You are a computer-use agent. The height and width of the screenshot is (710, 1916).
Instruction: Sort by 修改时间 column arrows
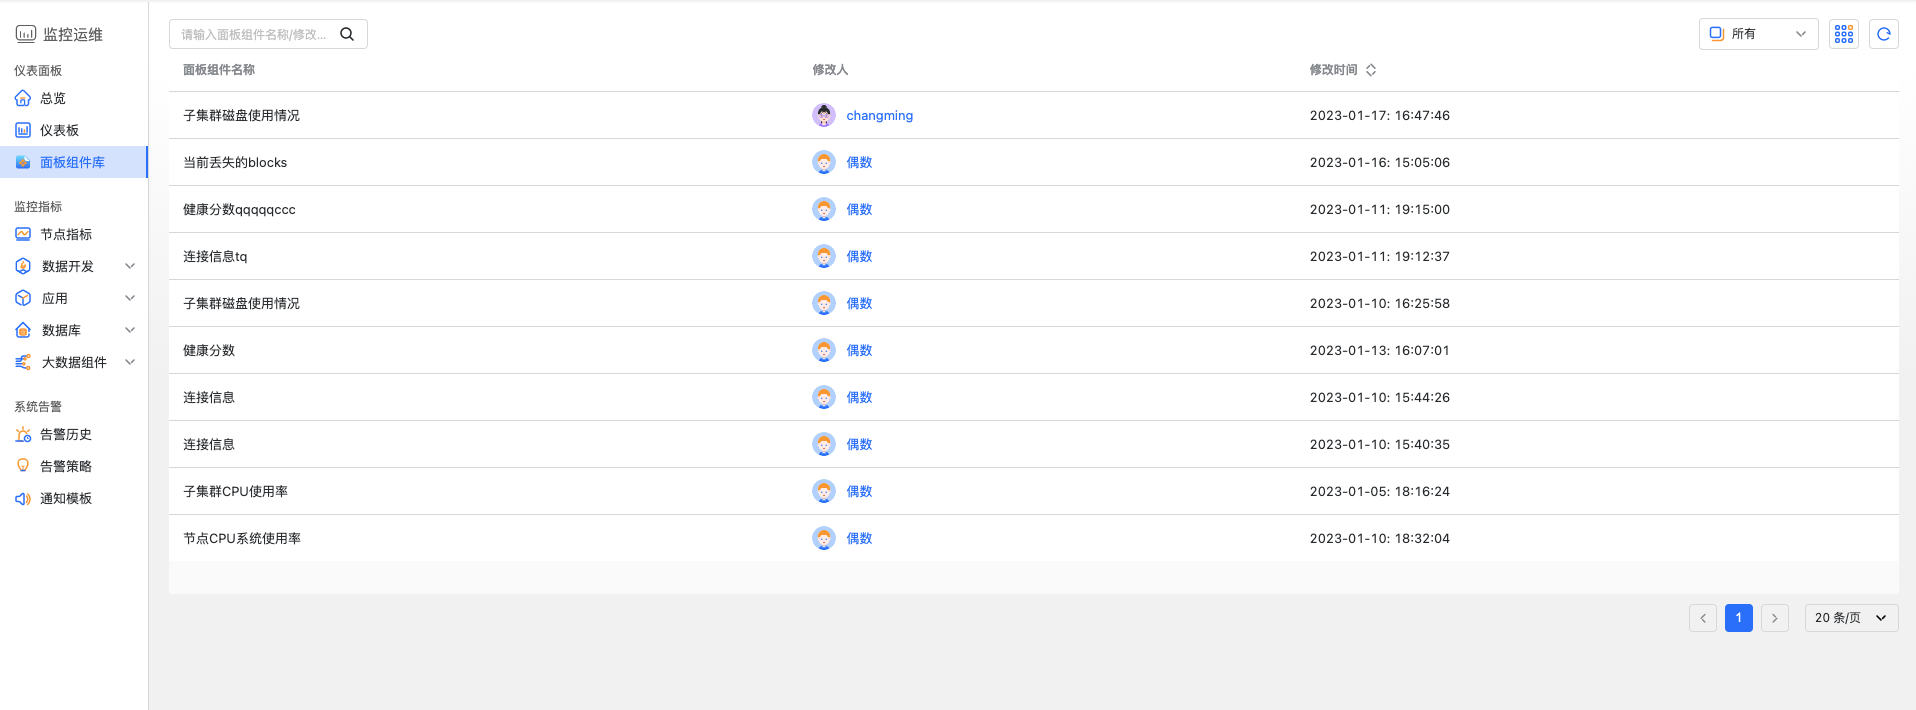[1371, 70]
